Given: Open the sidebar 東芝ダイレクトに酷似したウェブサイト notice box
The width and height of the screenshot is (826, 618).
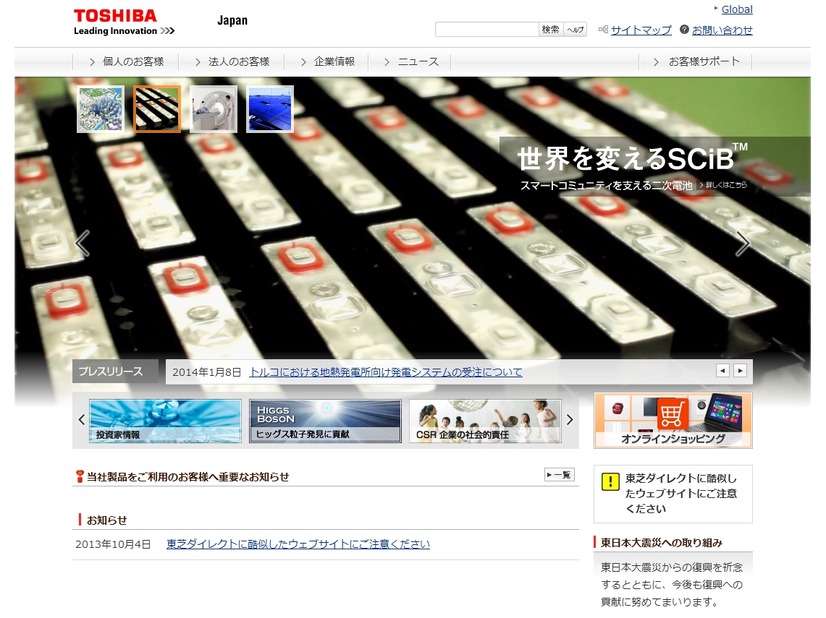Looking at the screenshot, I should (x=673, y=494).
